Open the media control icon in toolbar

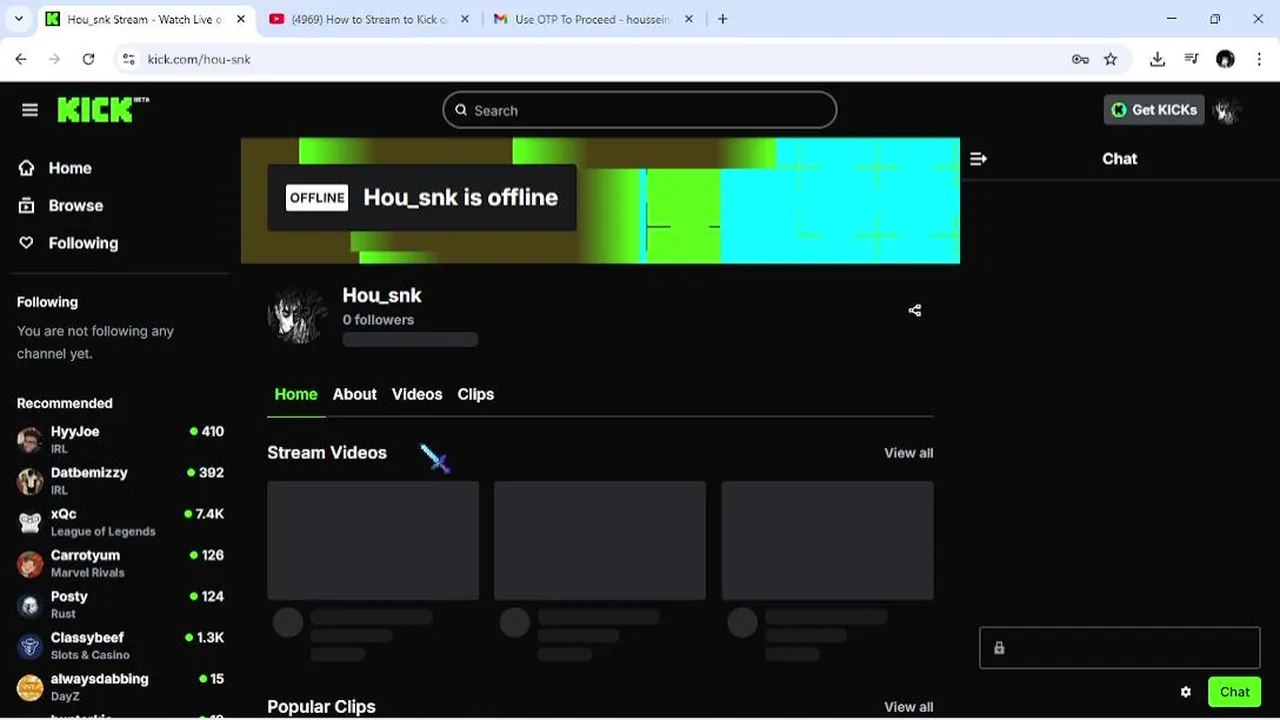[1191, 59]
